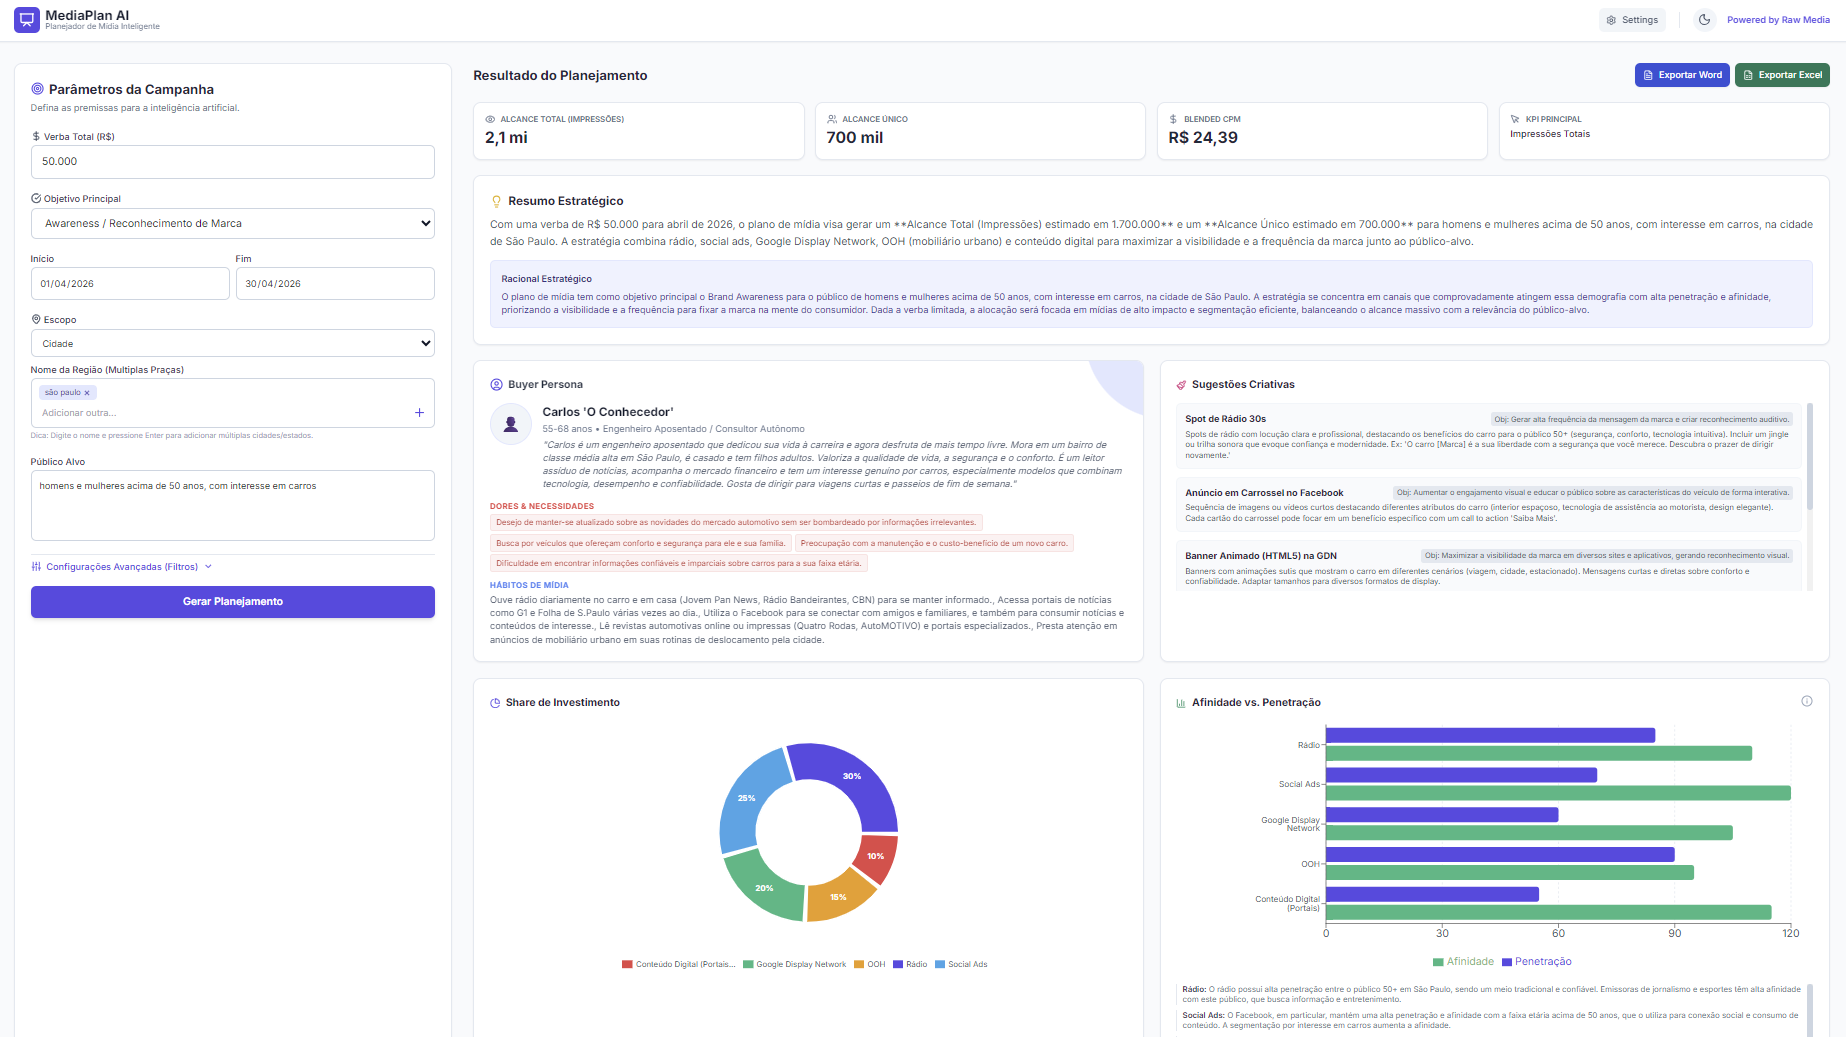Toggle the Penetração legend item
The width and height of the screenshot is (1846, 1037).
tap(1537, 962)
